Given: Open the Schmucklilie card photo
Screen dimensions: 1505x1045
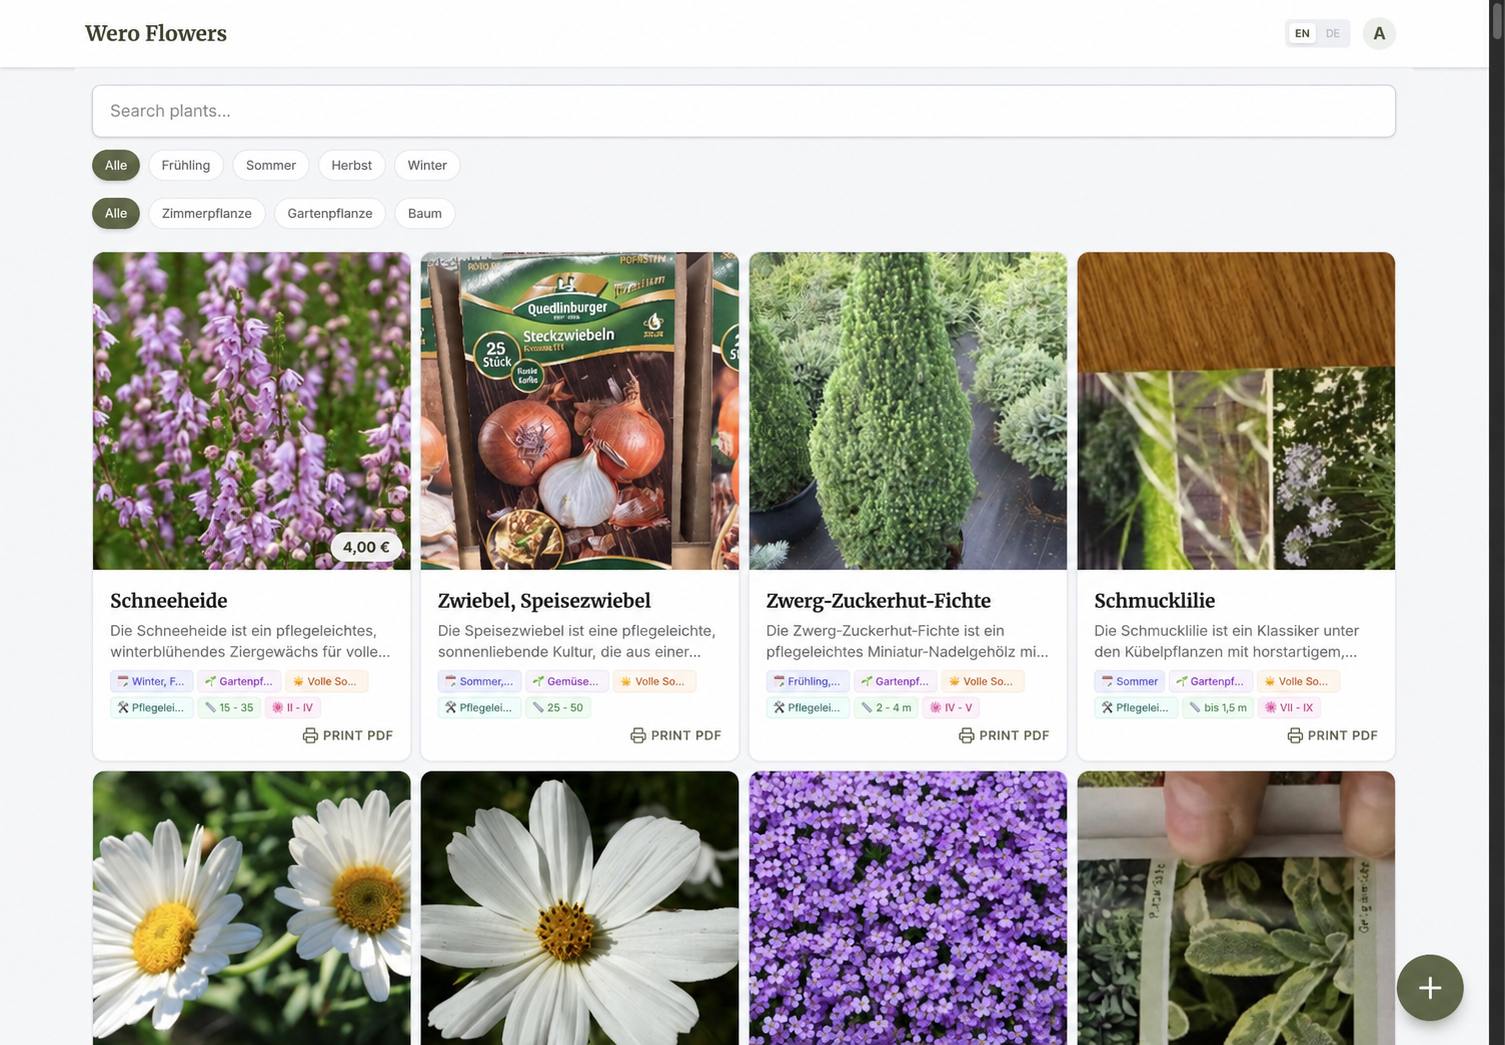Looking at the screenshot, I should coord(1236,411).
